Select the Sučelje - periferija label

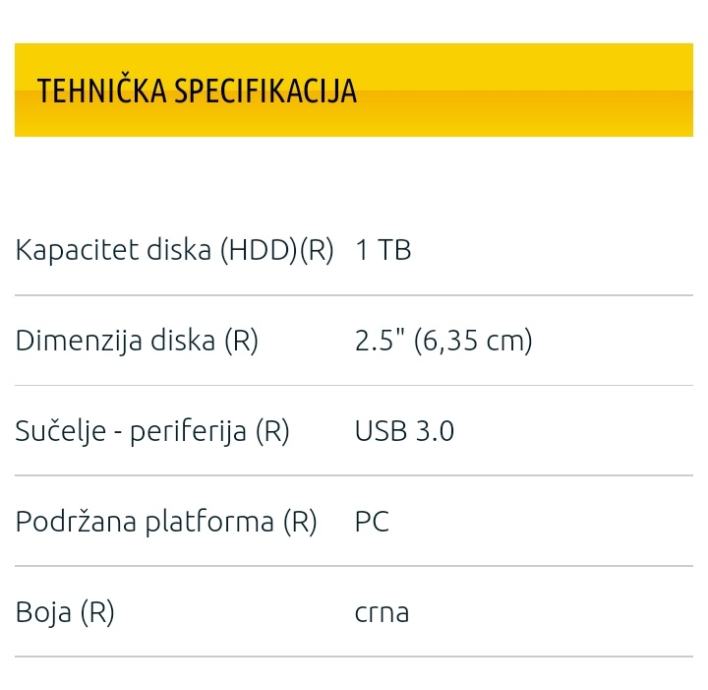[x=130, y=432]
